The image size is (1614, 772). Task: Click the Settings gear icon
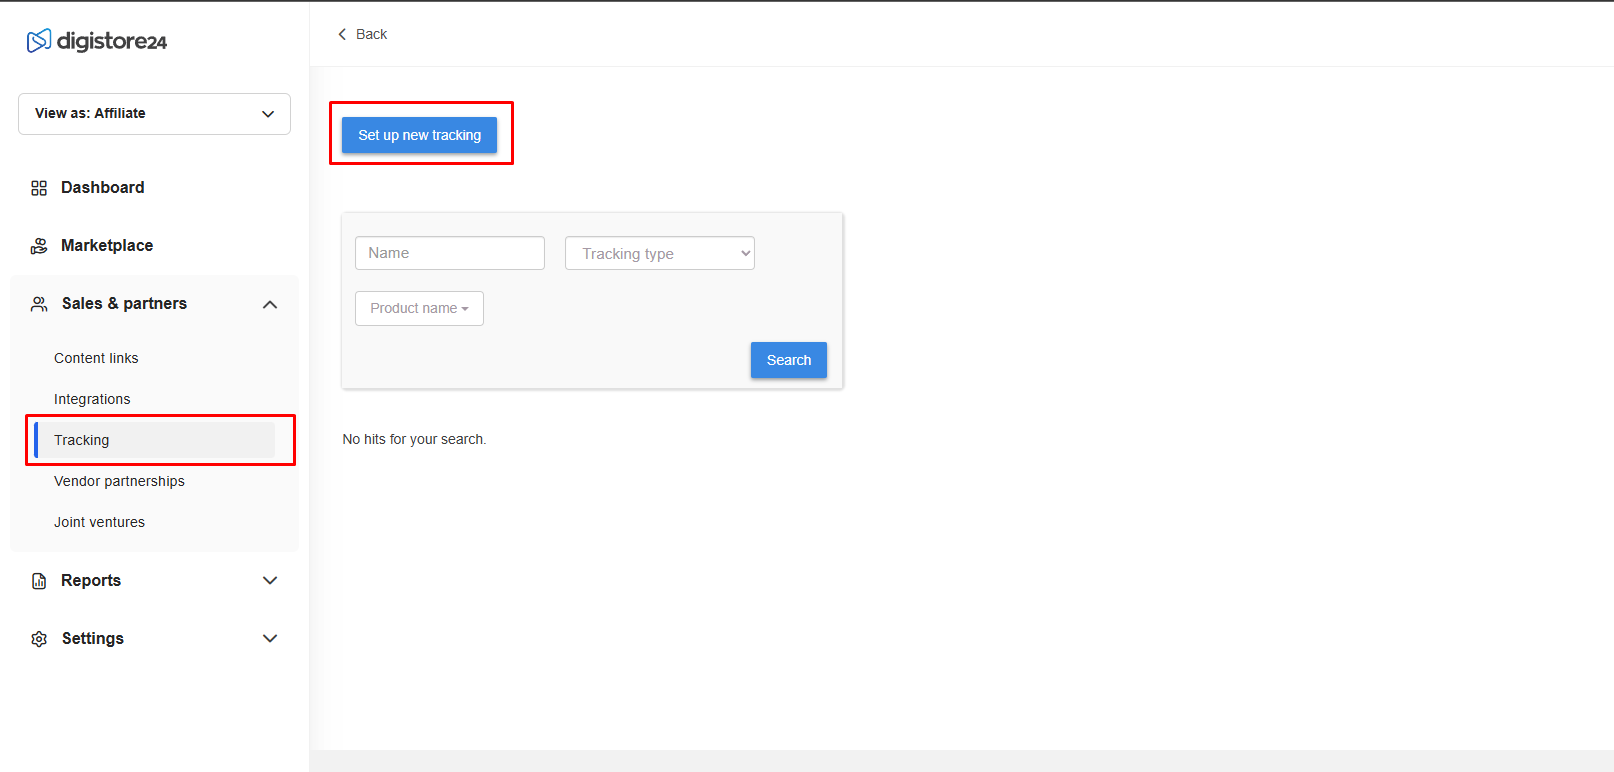coord(39,639)
